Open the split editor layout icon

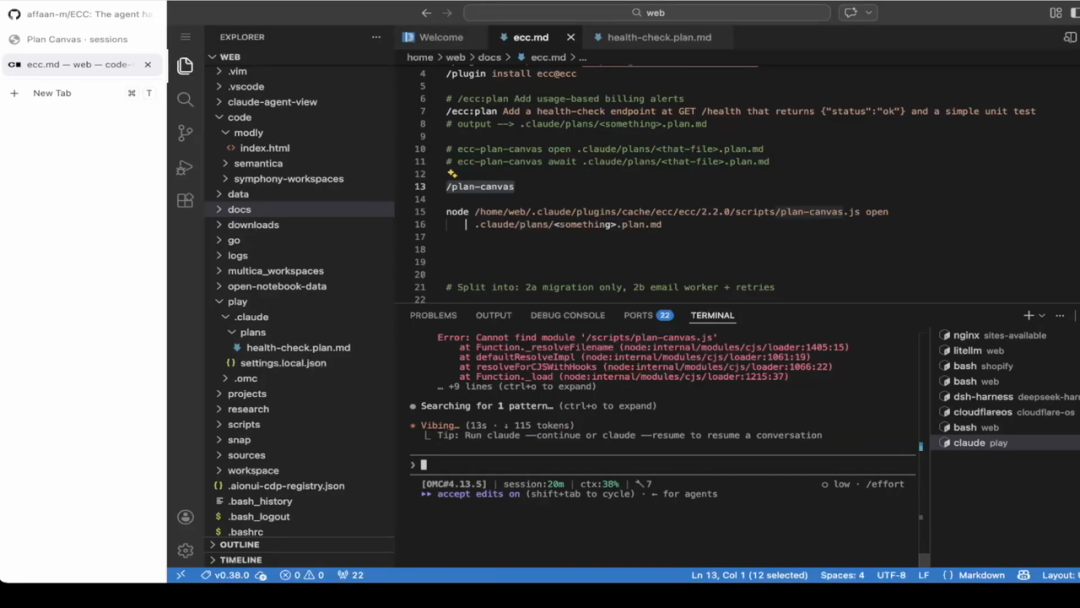tap(1070, 37)
